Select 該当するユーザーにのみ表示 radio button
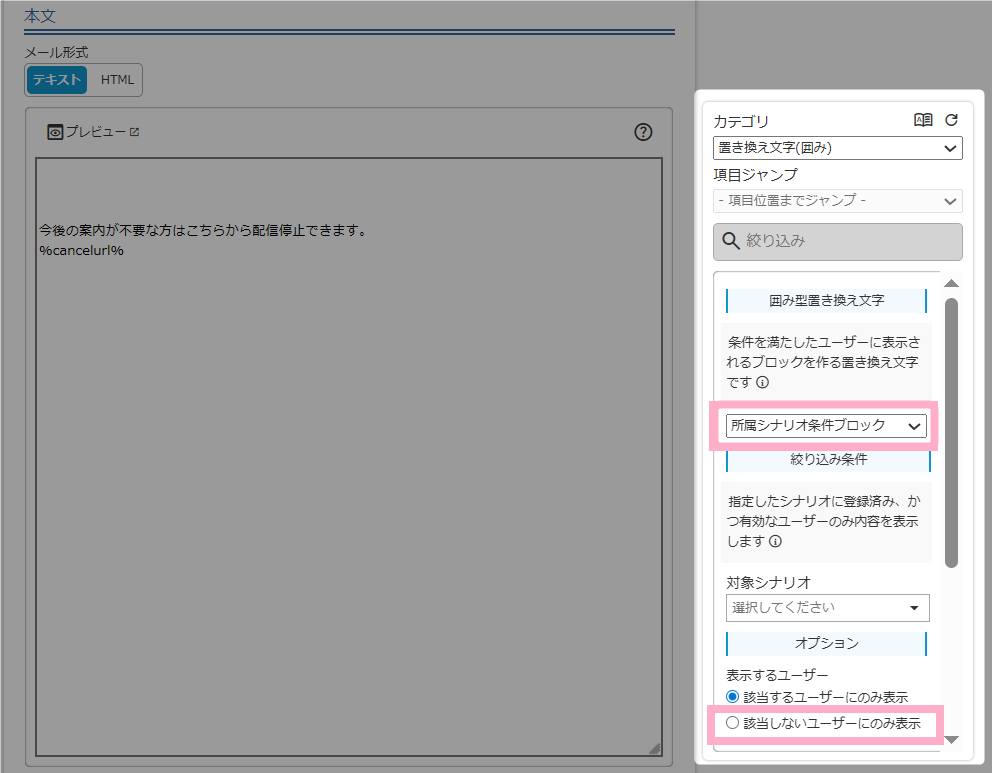 pos(731,698)
